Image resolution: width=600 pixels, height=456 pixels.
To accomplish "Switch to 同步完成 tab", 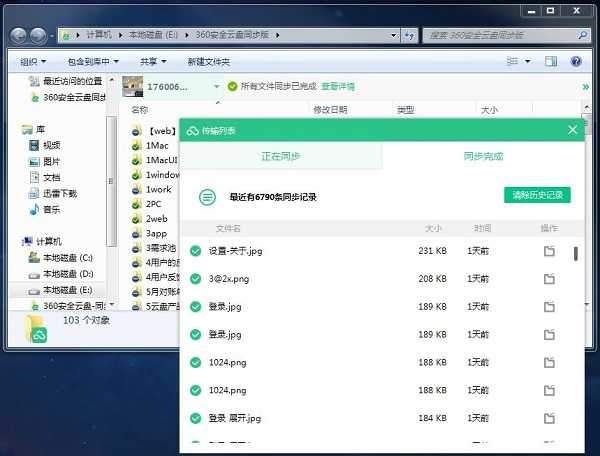I will coord(483,156).
